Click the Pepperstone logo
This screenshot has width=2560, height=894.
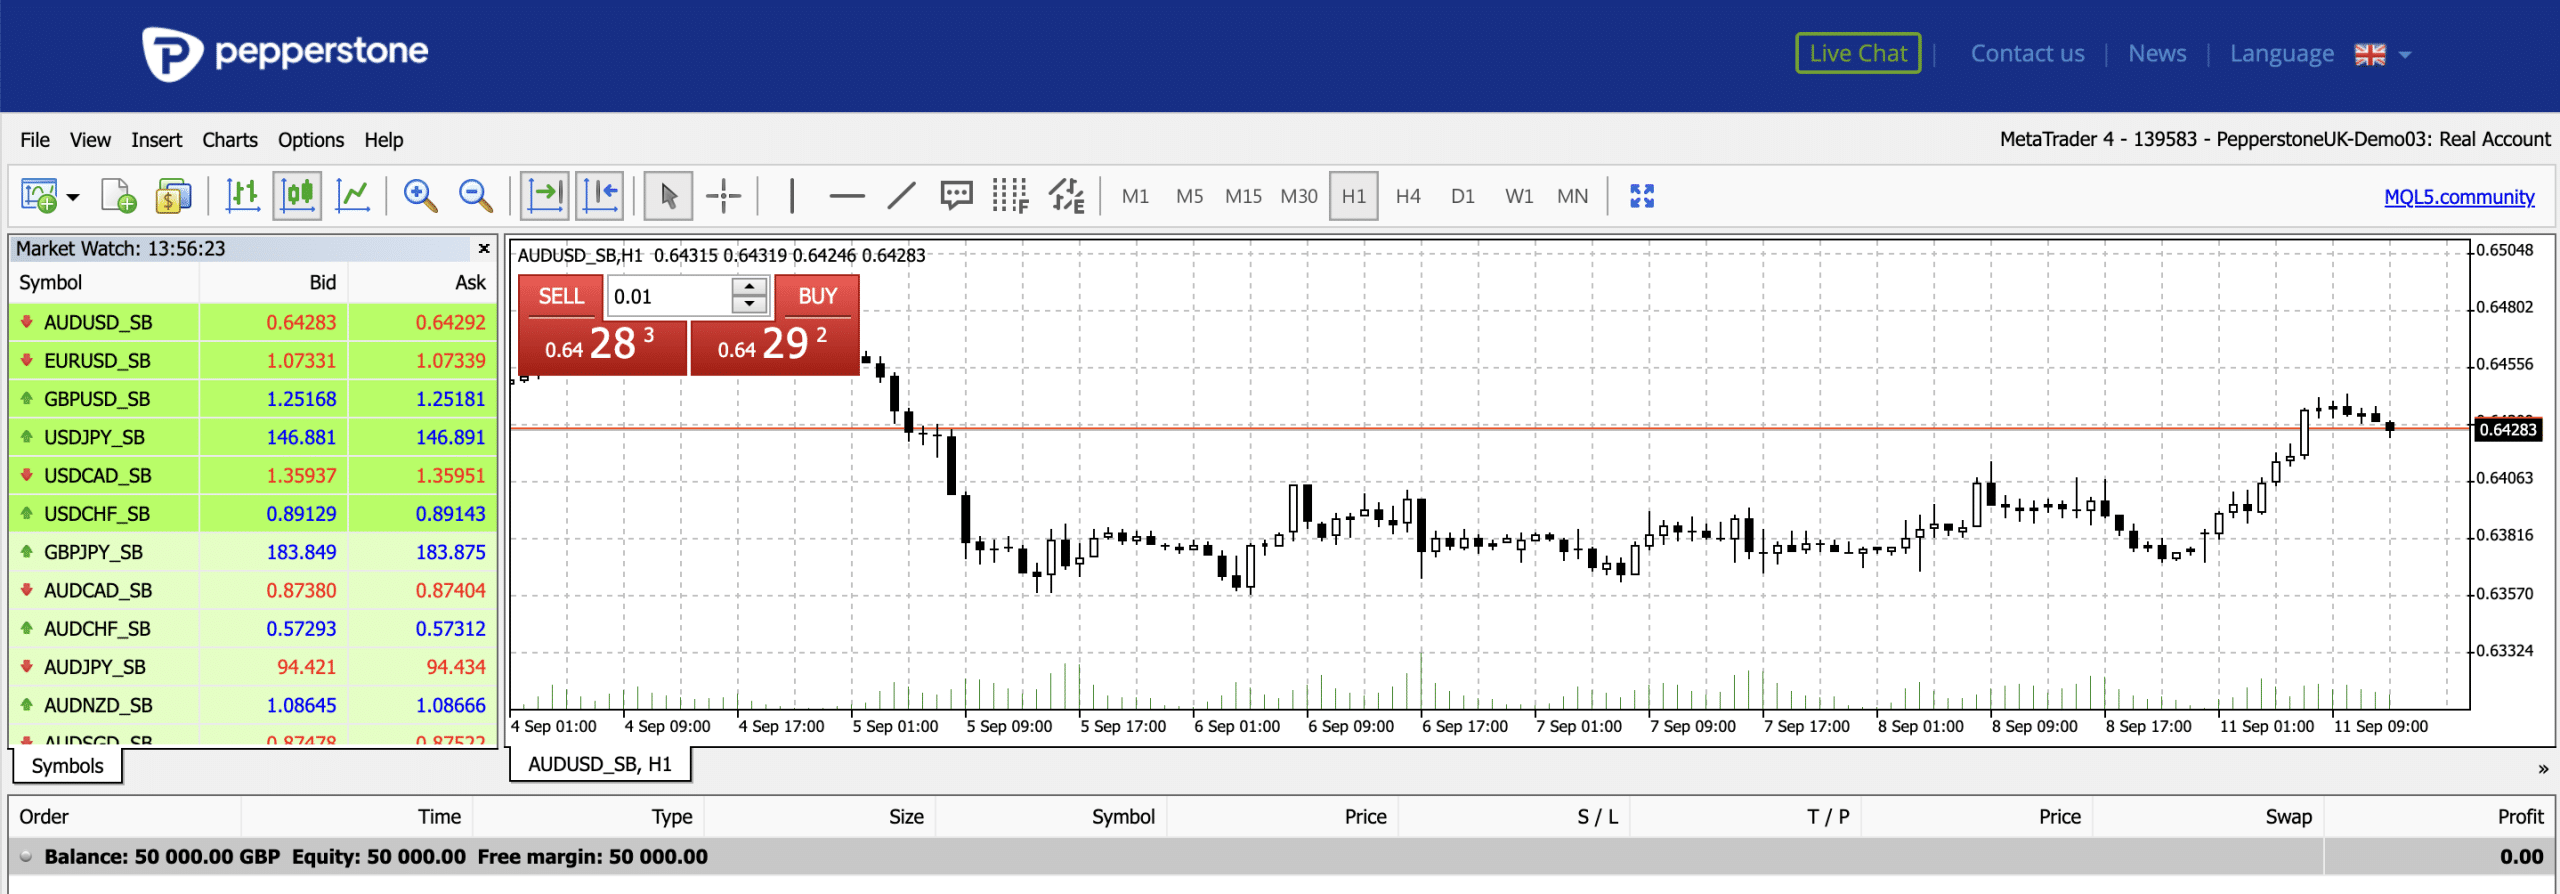tap(285, 53)
